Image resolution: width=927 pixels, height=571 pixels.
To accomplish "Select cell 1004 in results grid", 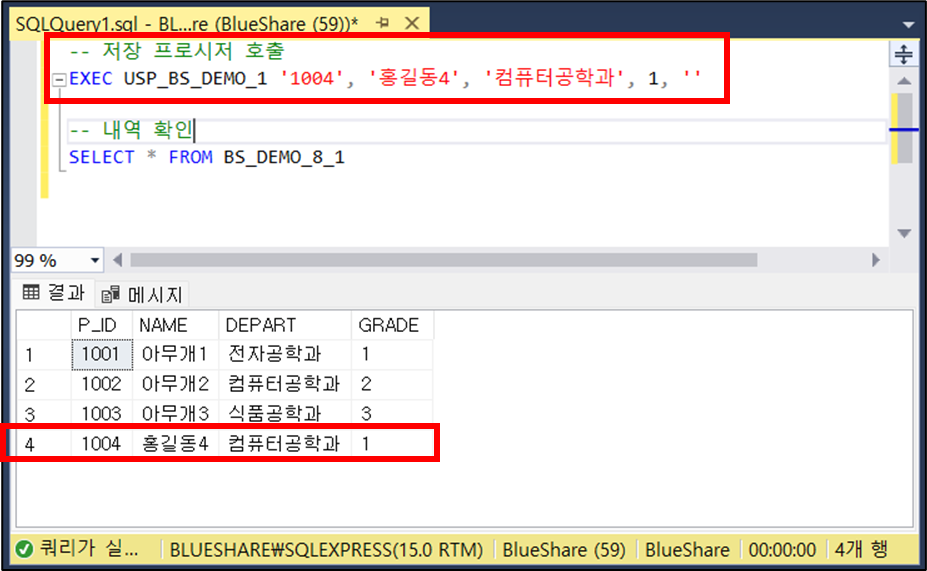I will 102,443.
